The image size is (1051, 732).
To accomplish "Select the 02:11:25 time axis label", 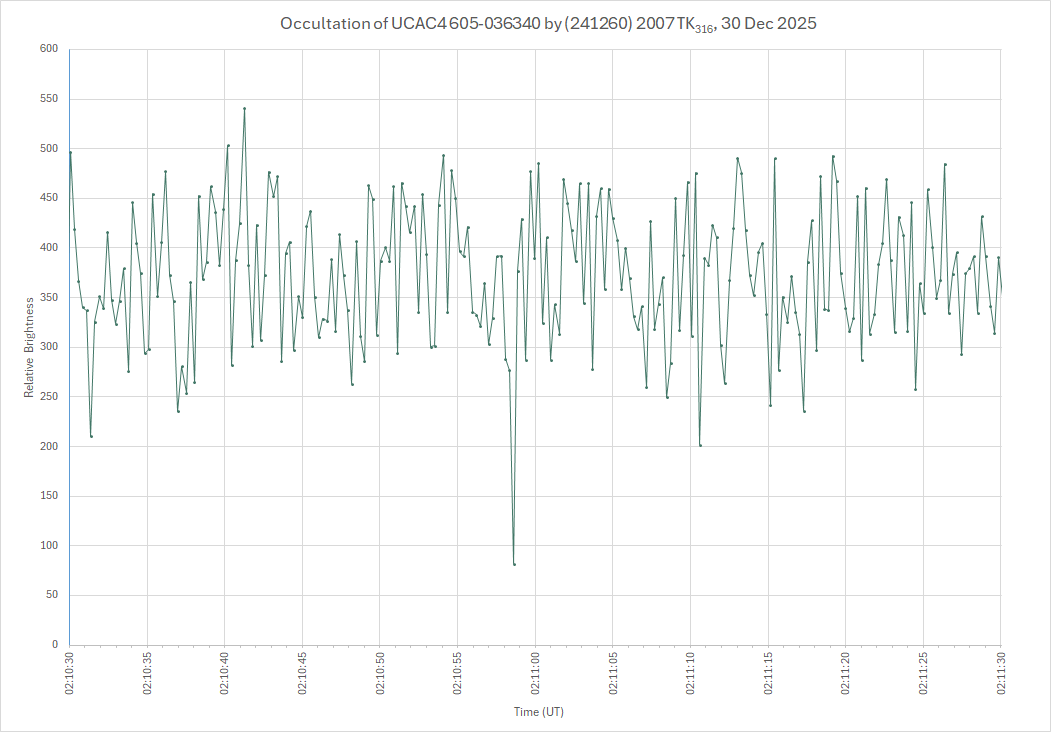I will tap(923, 675).
